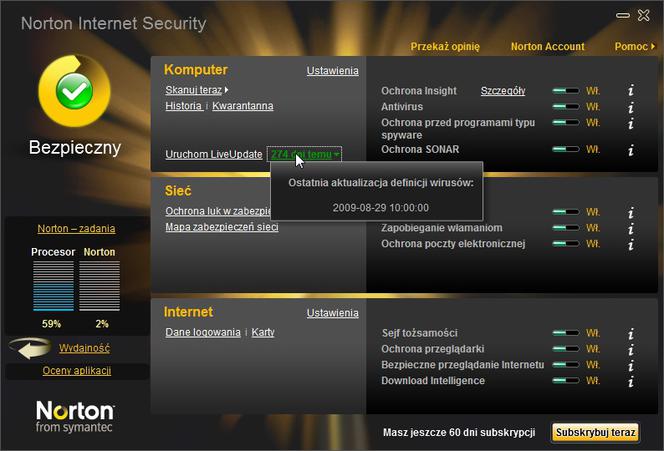Click the info icon for Ochrona Insight

point(631,90)
